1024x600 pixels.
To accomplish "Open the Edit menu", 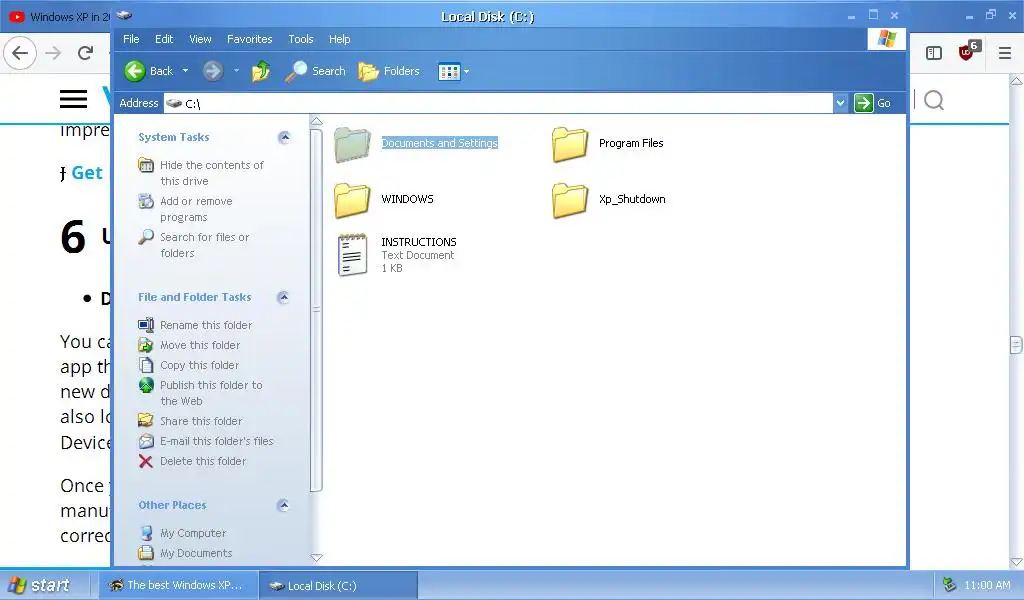I will click(x=164, y=39).
